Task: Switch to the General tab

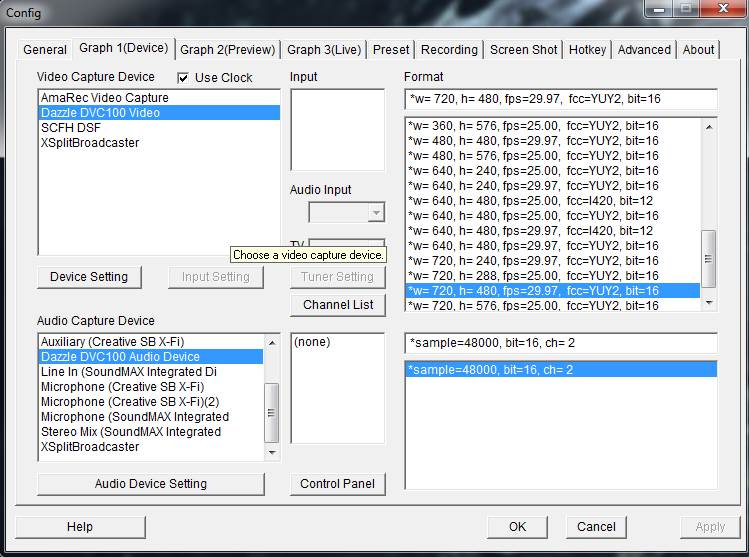Action: click(x=45, y=49)
